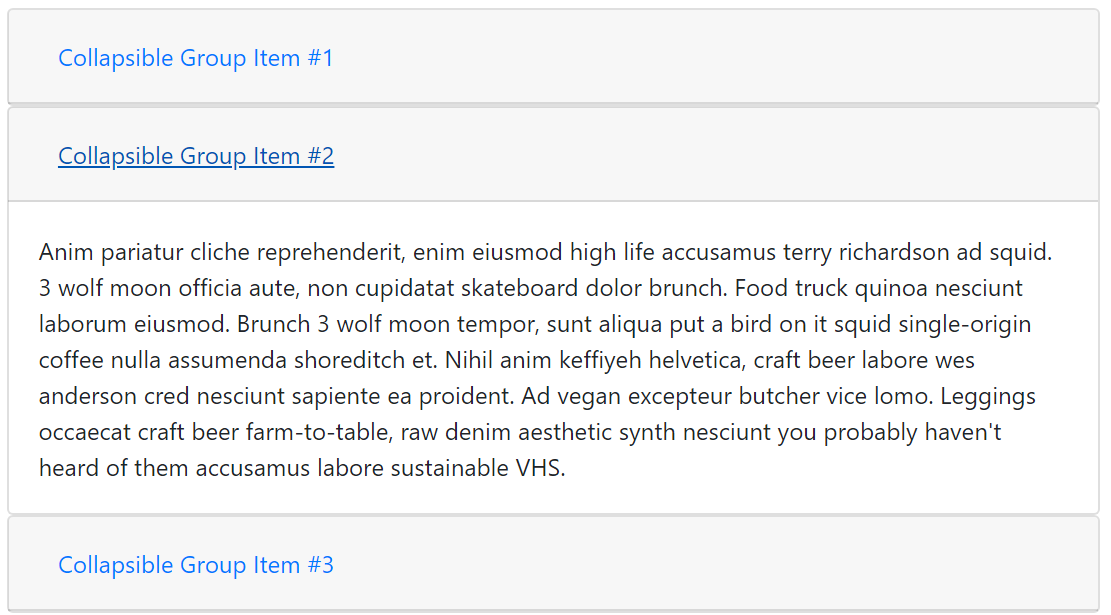Expand Collapsible Group Item #1

pyautogui.click(x=195, y=58)
